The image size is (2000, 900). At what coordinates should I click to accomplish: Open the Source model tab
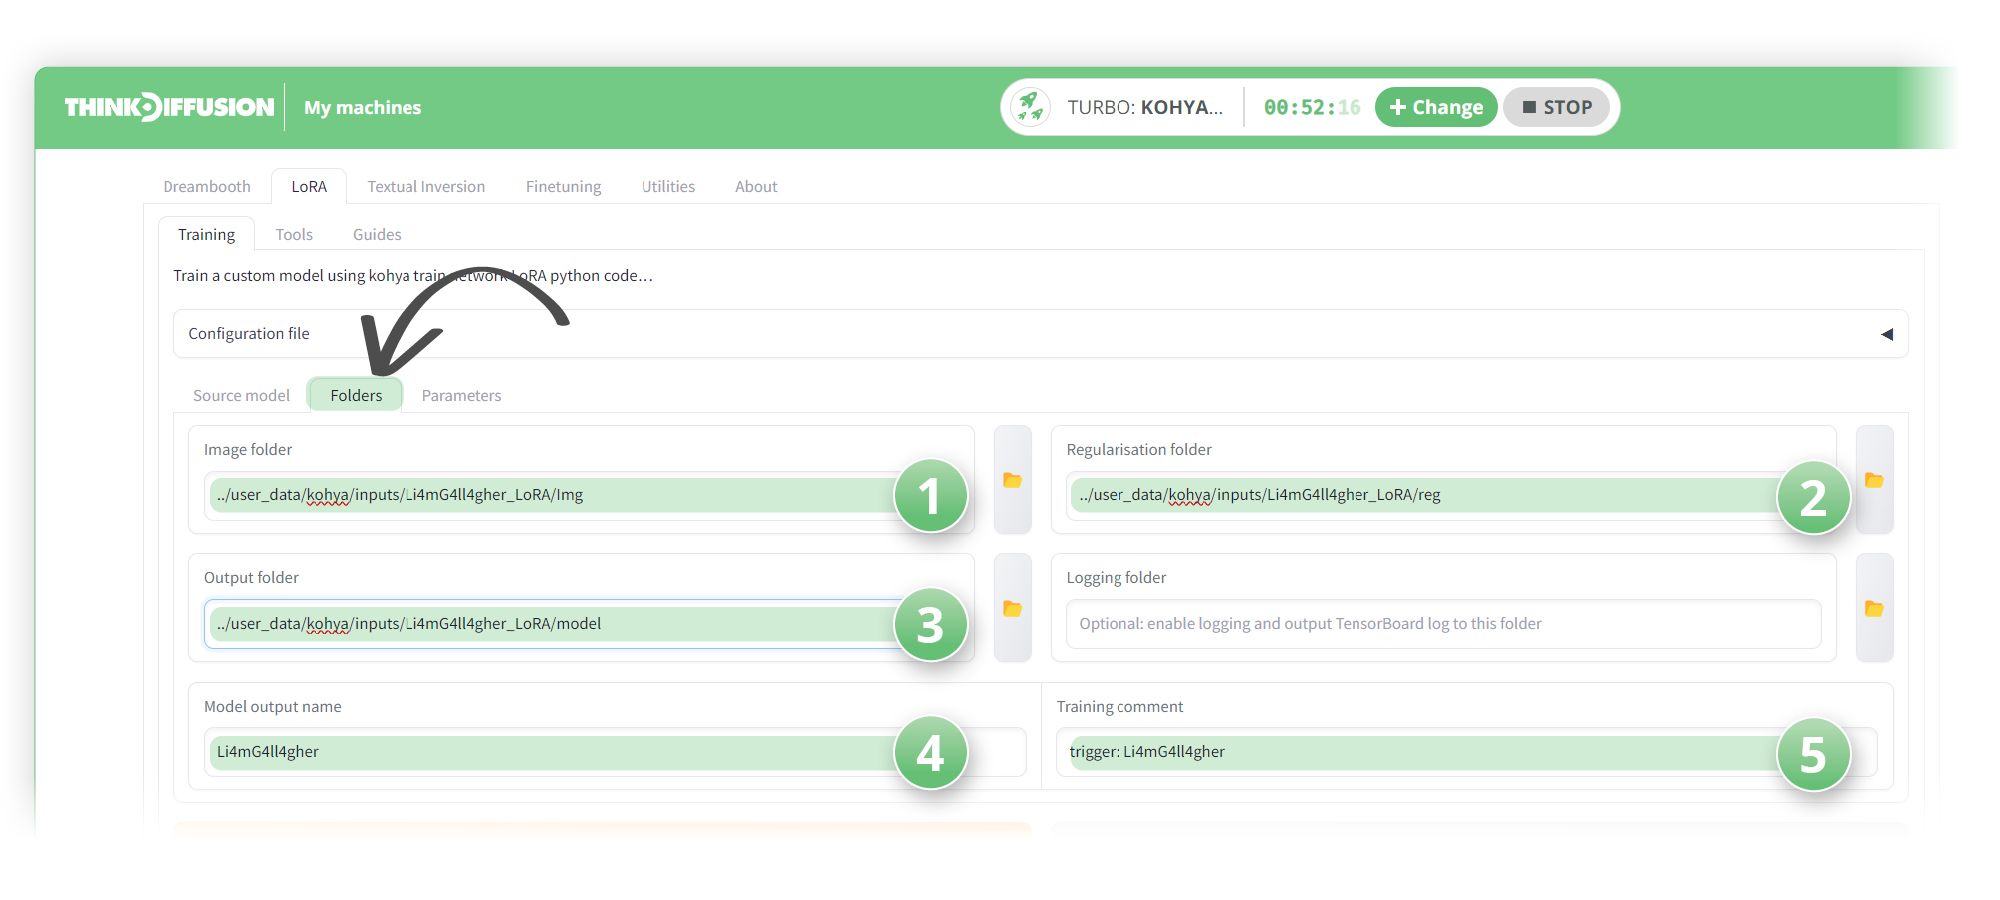coord(240,395)
